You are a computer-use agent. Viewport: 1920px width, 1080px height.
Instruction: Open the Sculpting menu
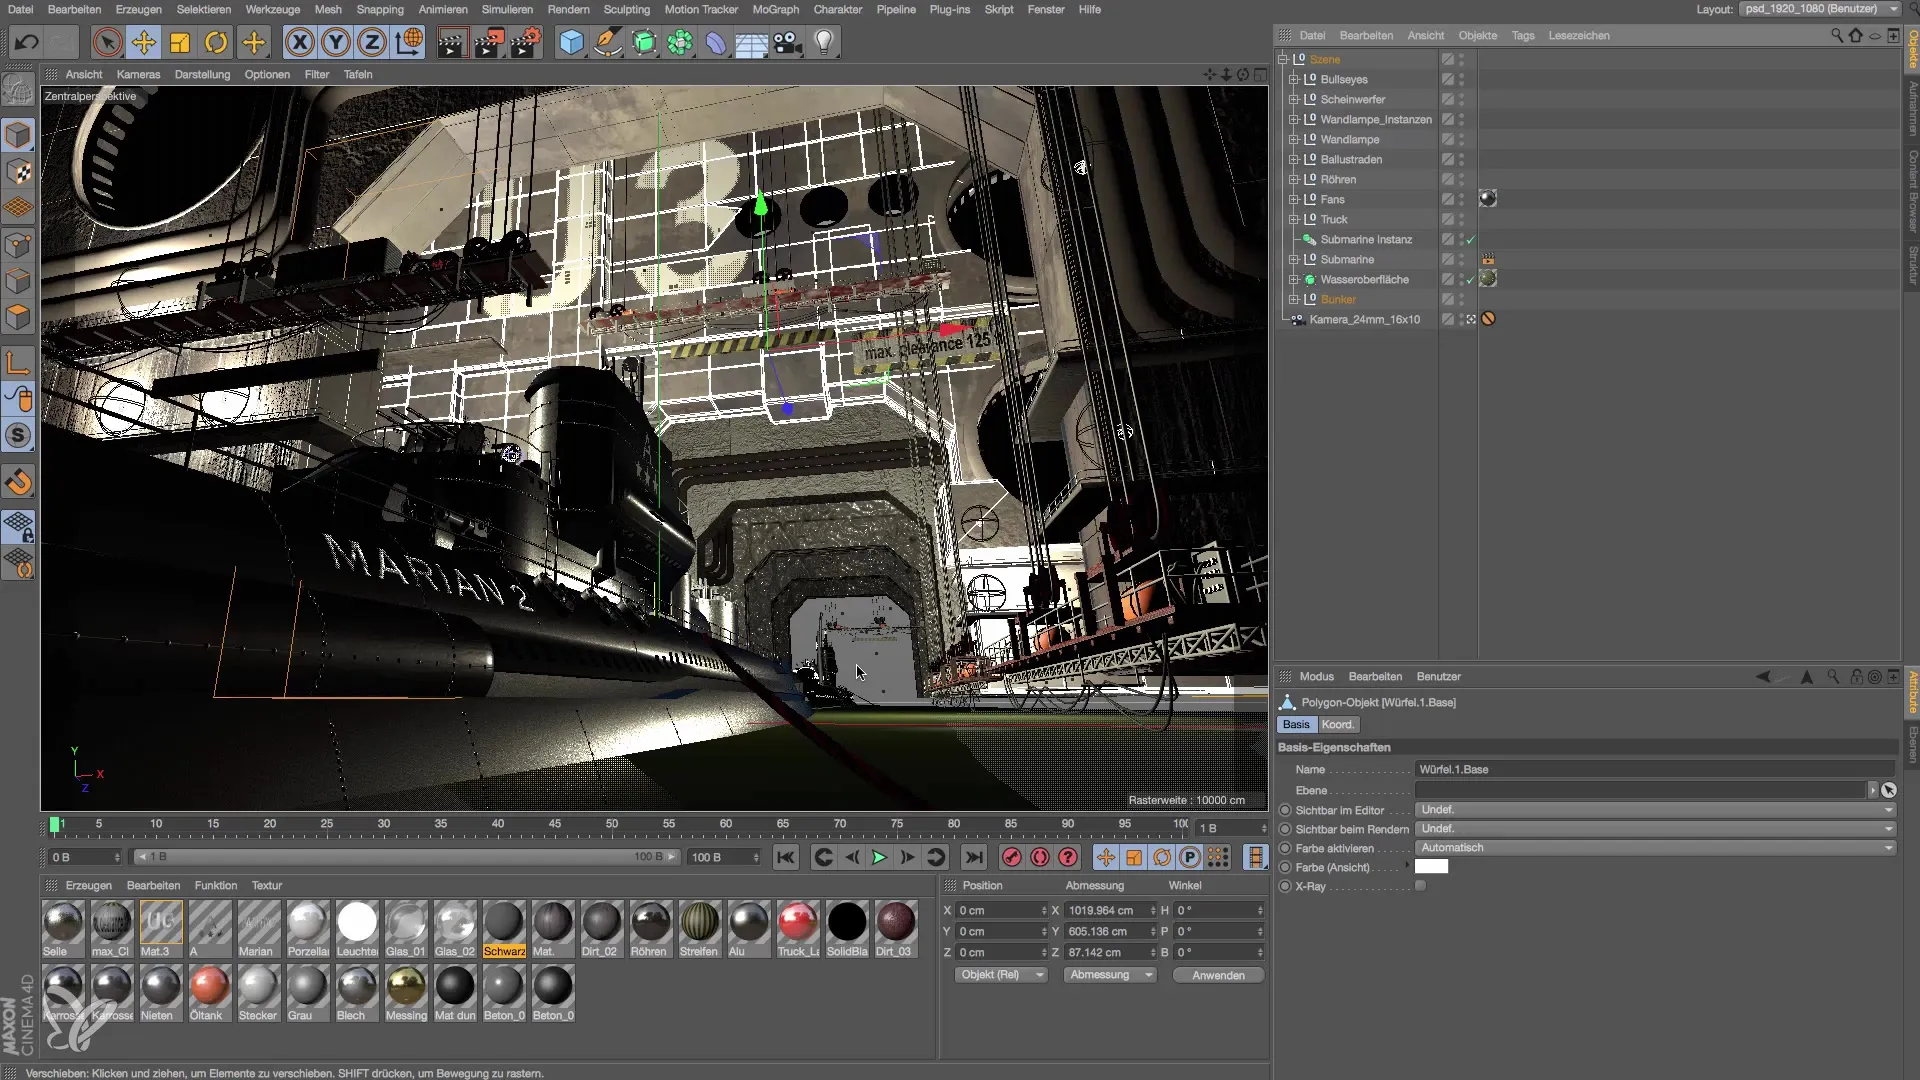pyautogui.click(x=627, y=9)
